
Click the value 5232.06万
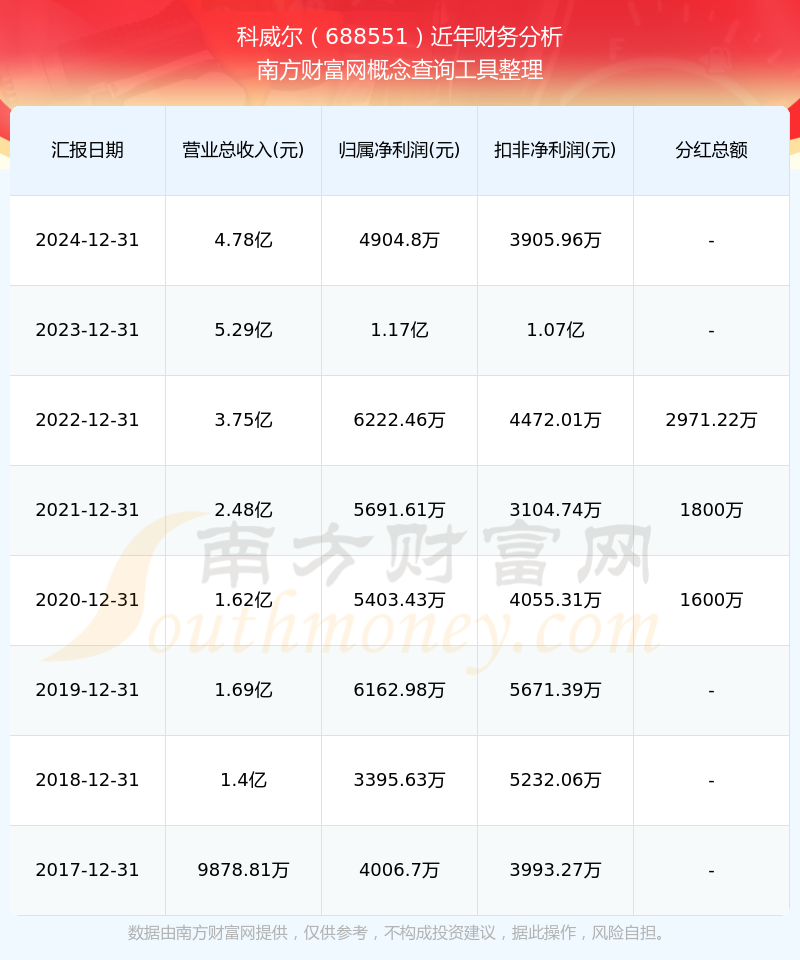[x=555, y=780]
